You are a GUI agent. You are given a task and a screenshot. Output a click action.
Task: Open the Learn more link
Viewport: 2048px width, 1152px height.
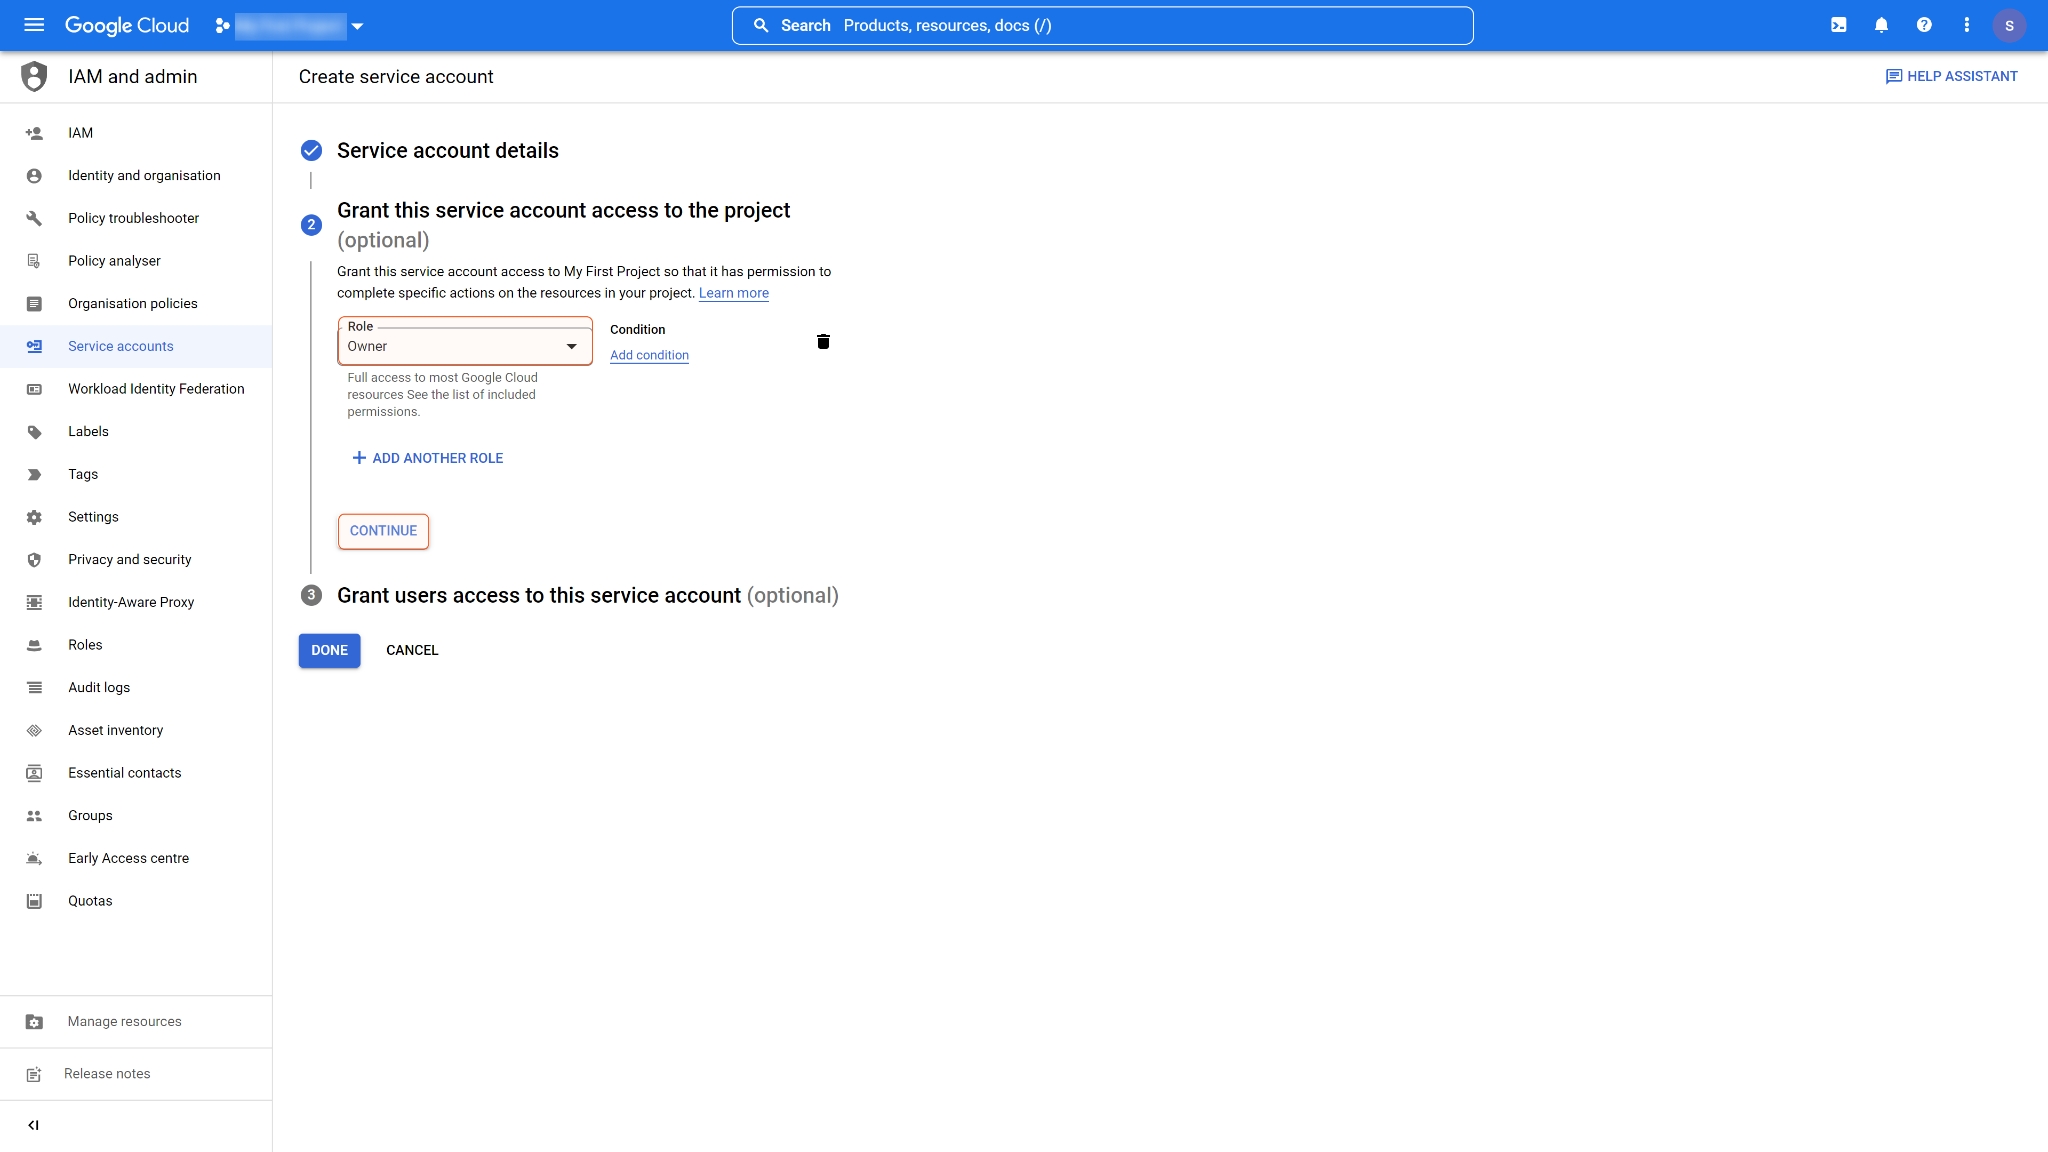(733, 292)
